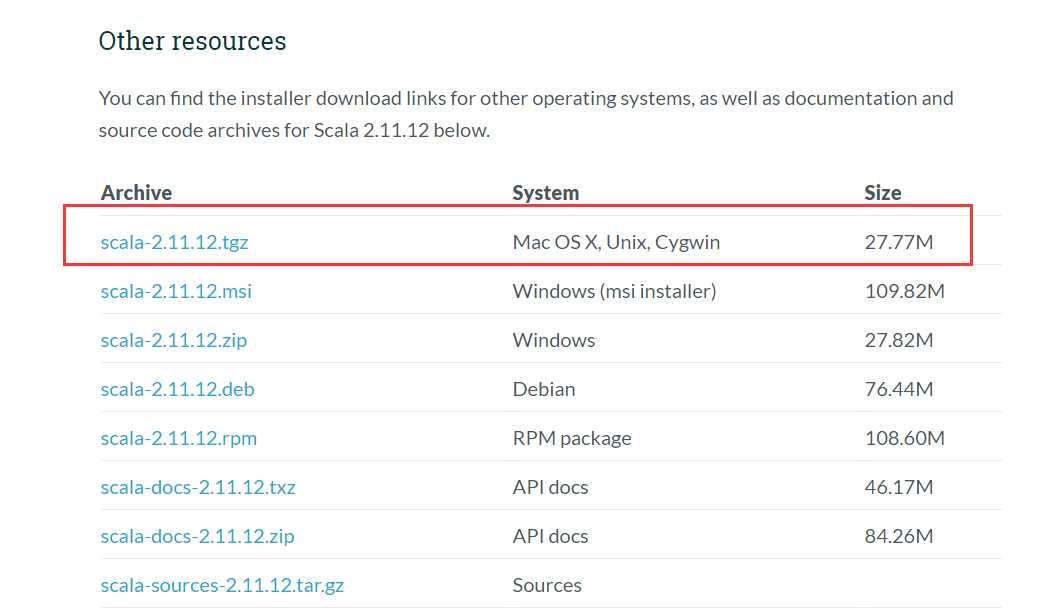Click the 27.77M size value
Screen dimensions: 1057x616
click(899, 242)
